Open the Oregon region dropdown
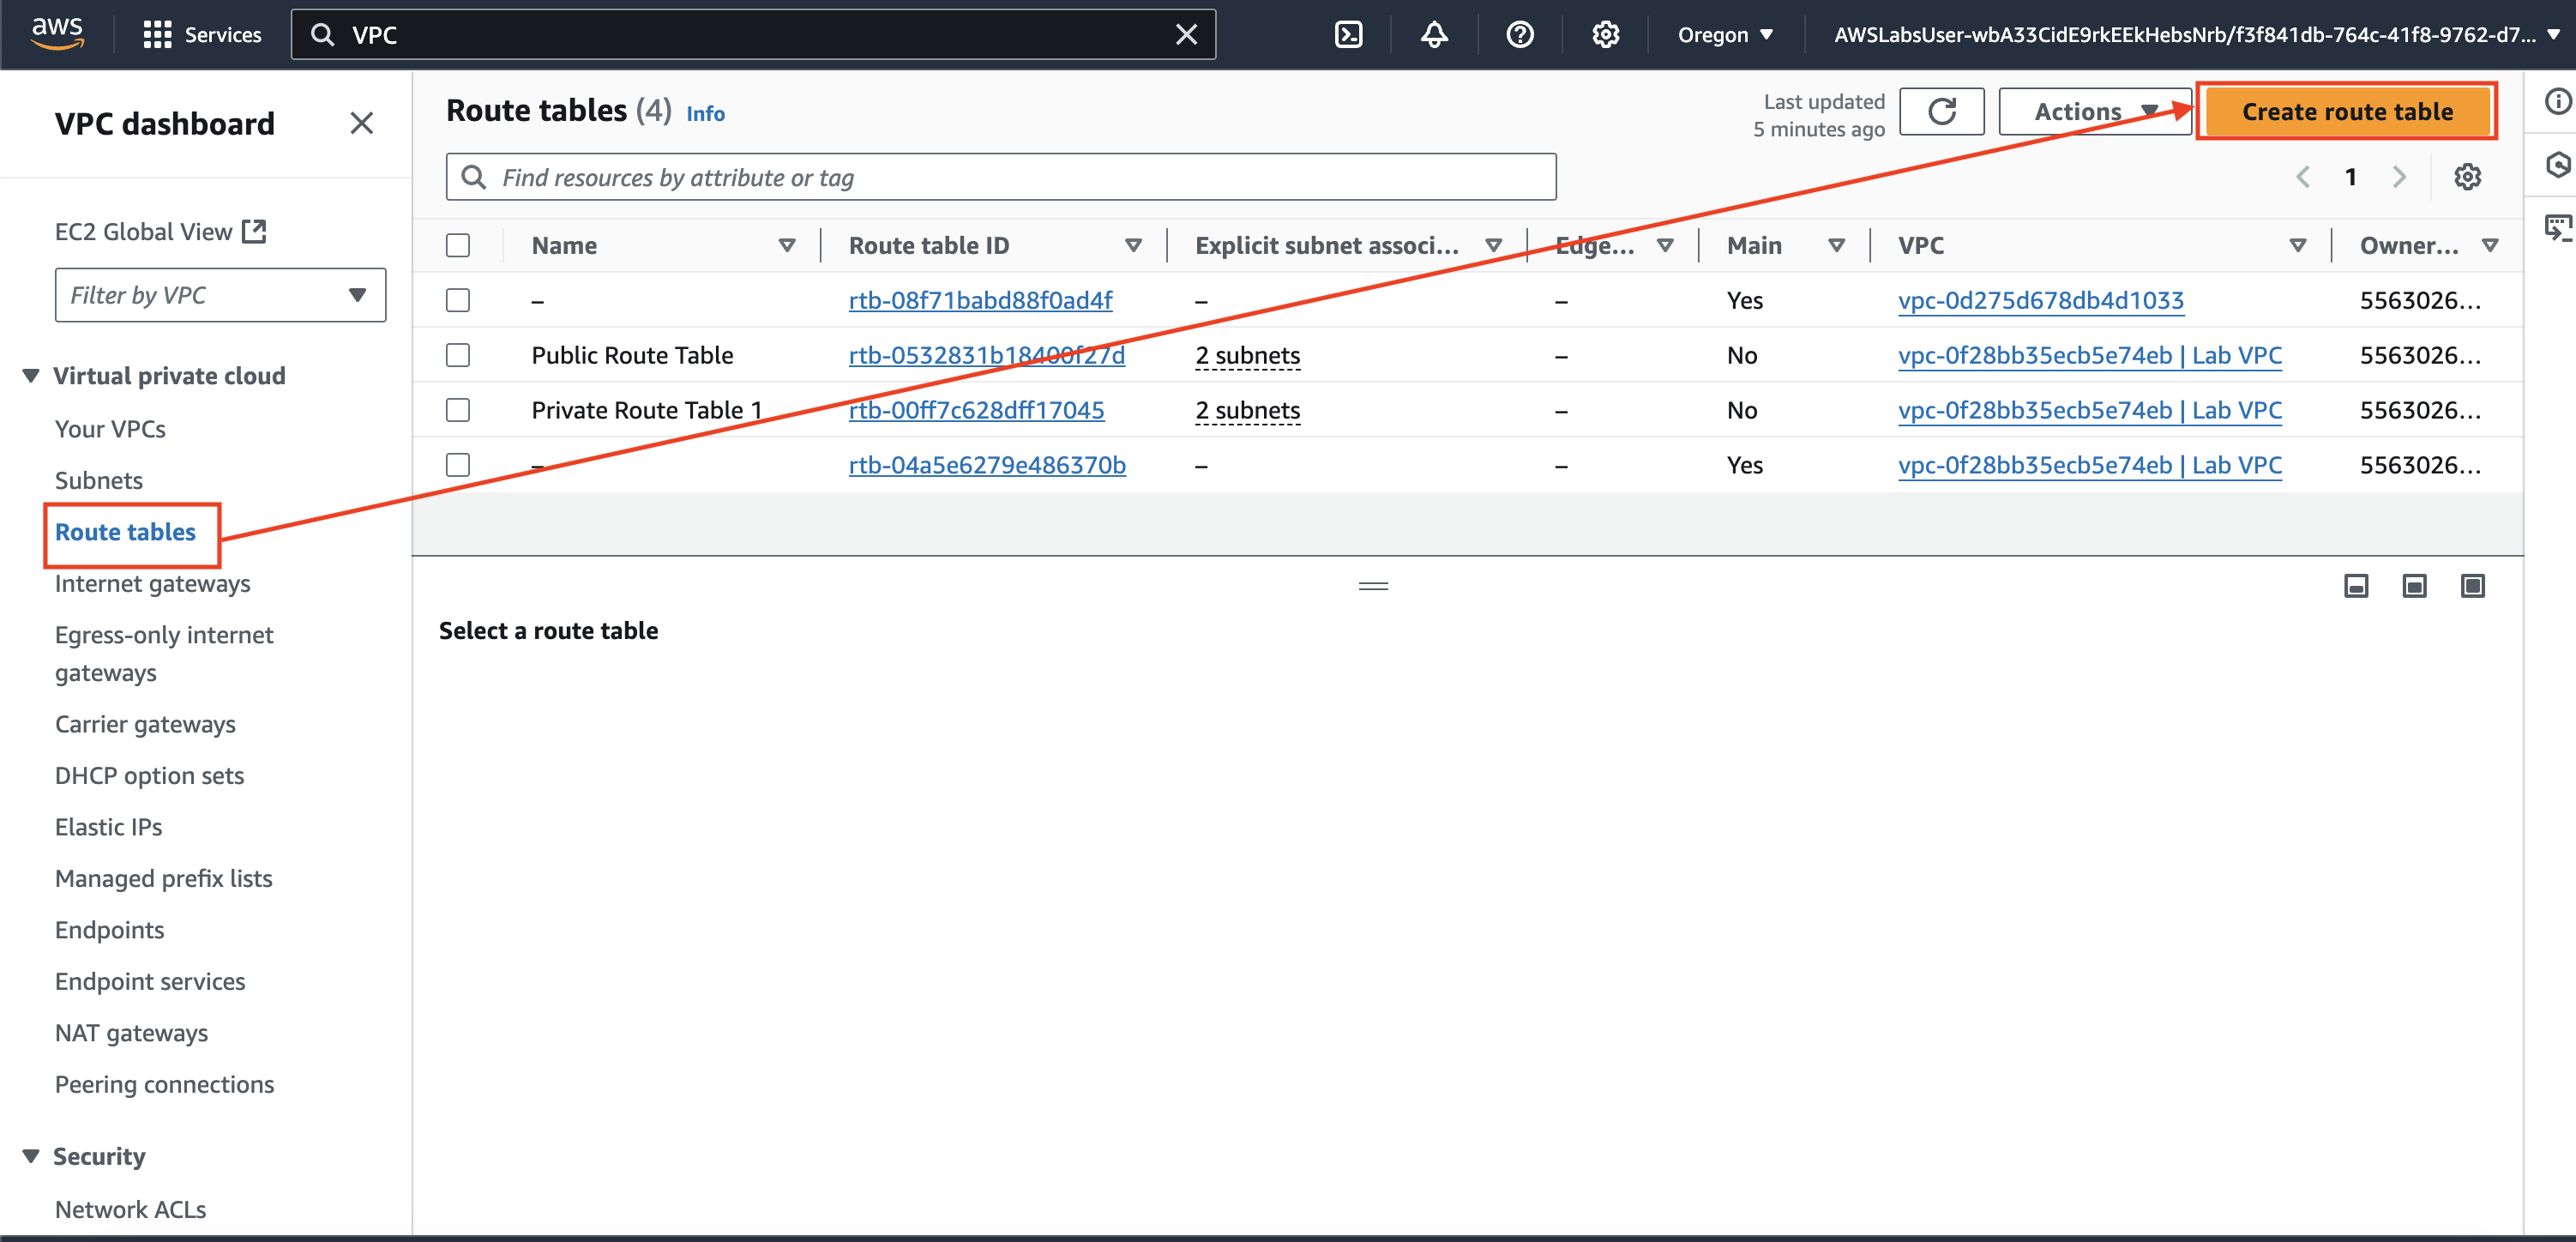This screenshot has width=2576, height=1242. tap(1725, 35)
